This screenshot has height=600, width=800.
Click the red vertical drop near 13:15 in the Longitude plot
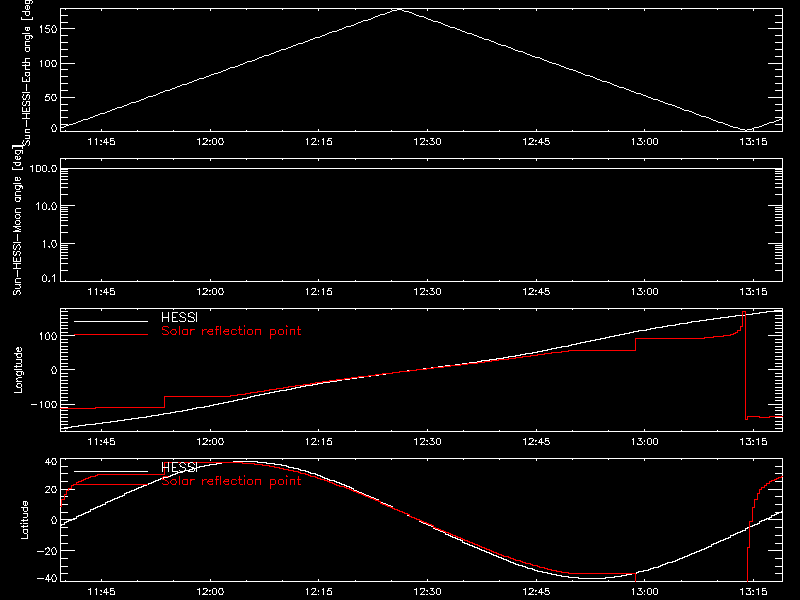click(x=745, y=365)
